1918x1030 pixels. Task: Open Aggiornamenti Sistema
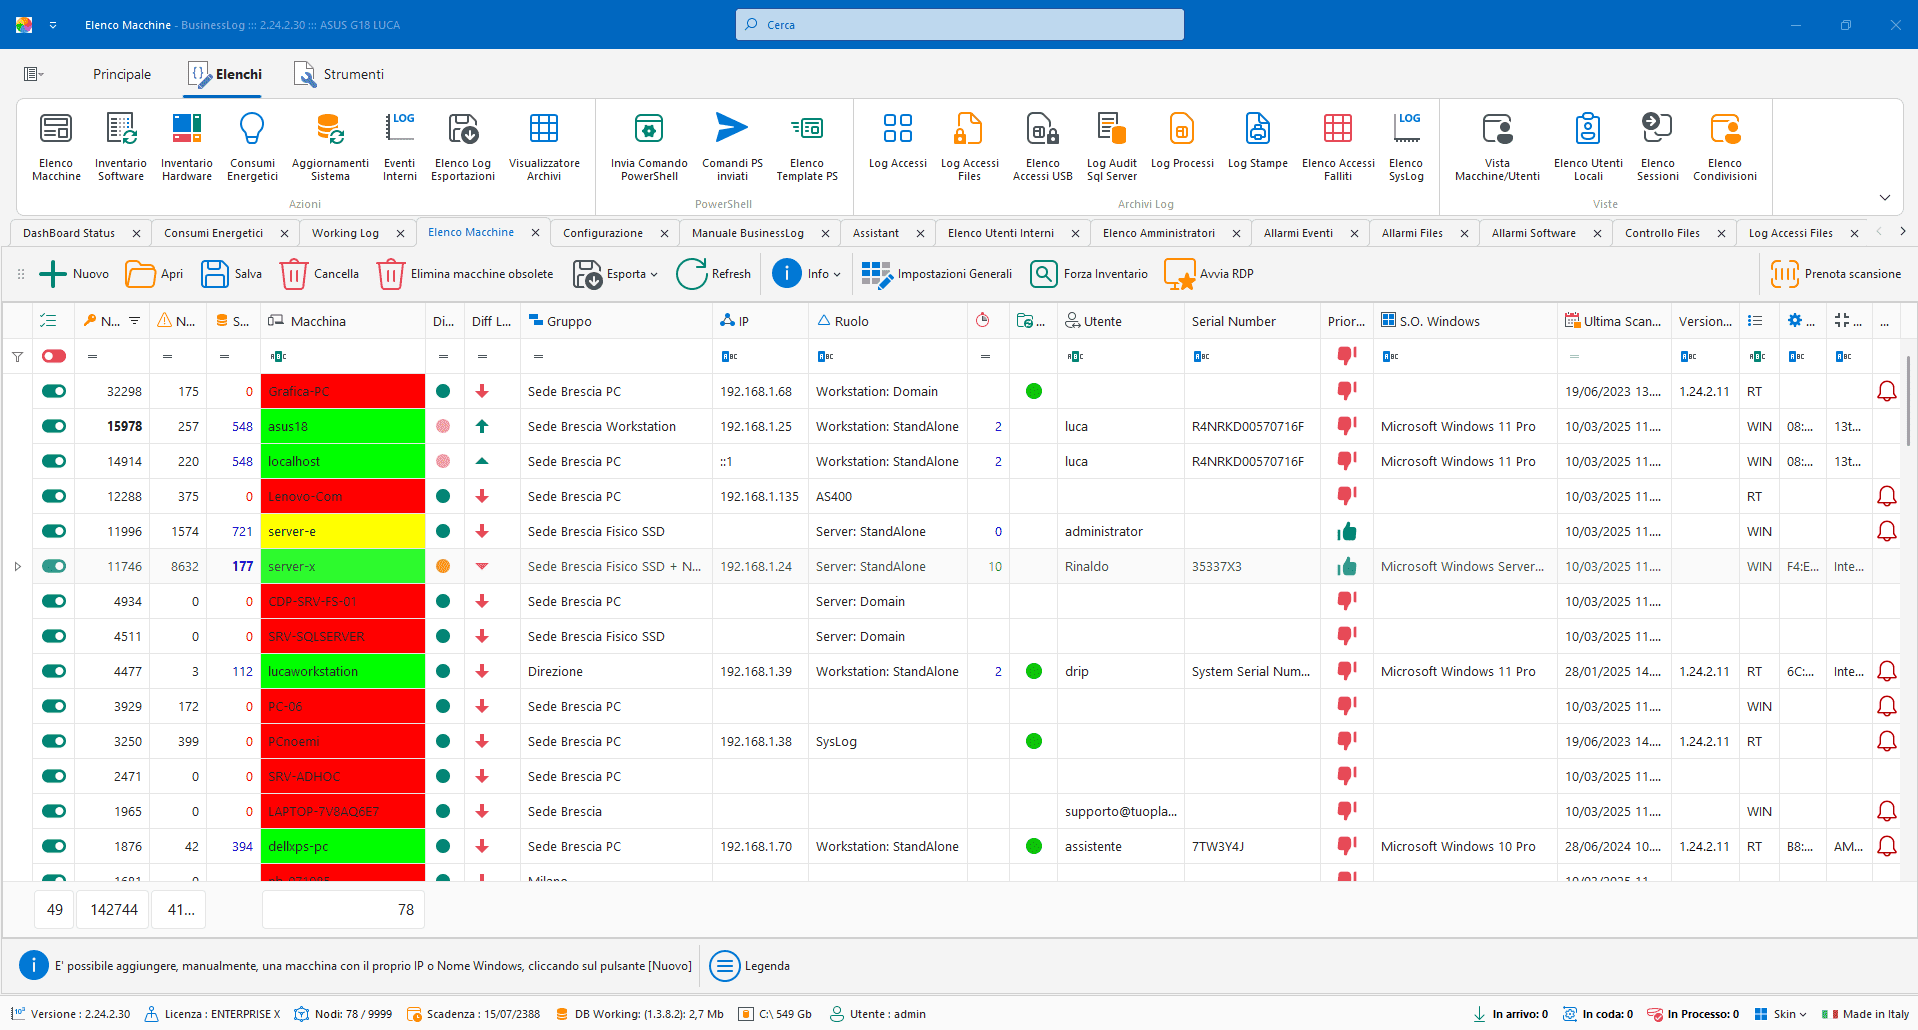click(x=330, y=147)
